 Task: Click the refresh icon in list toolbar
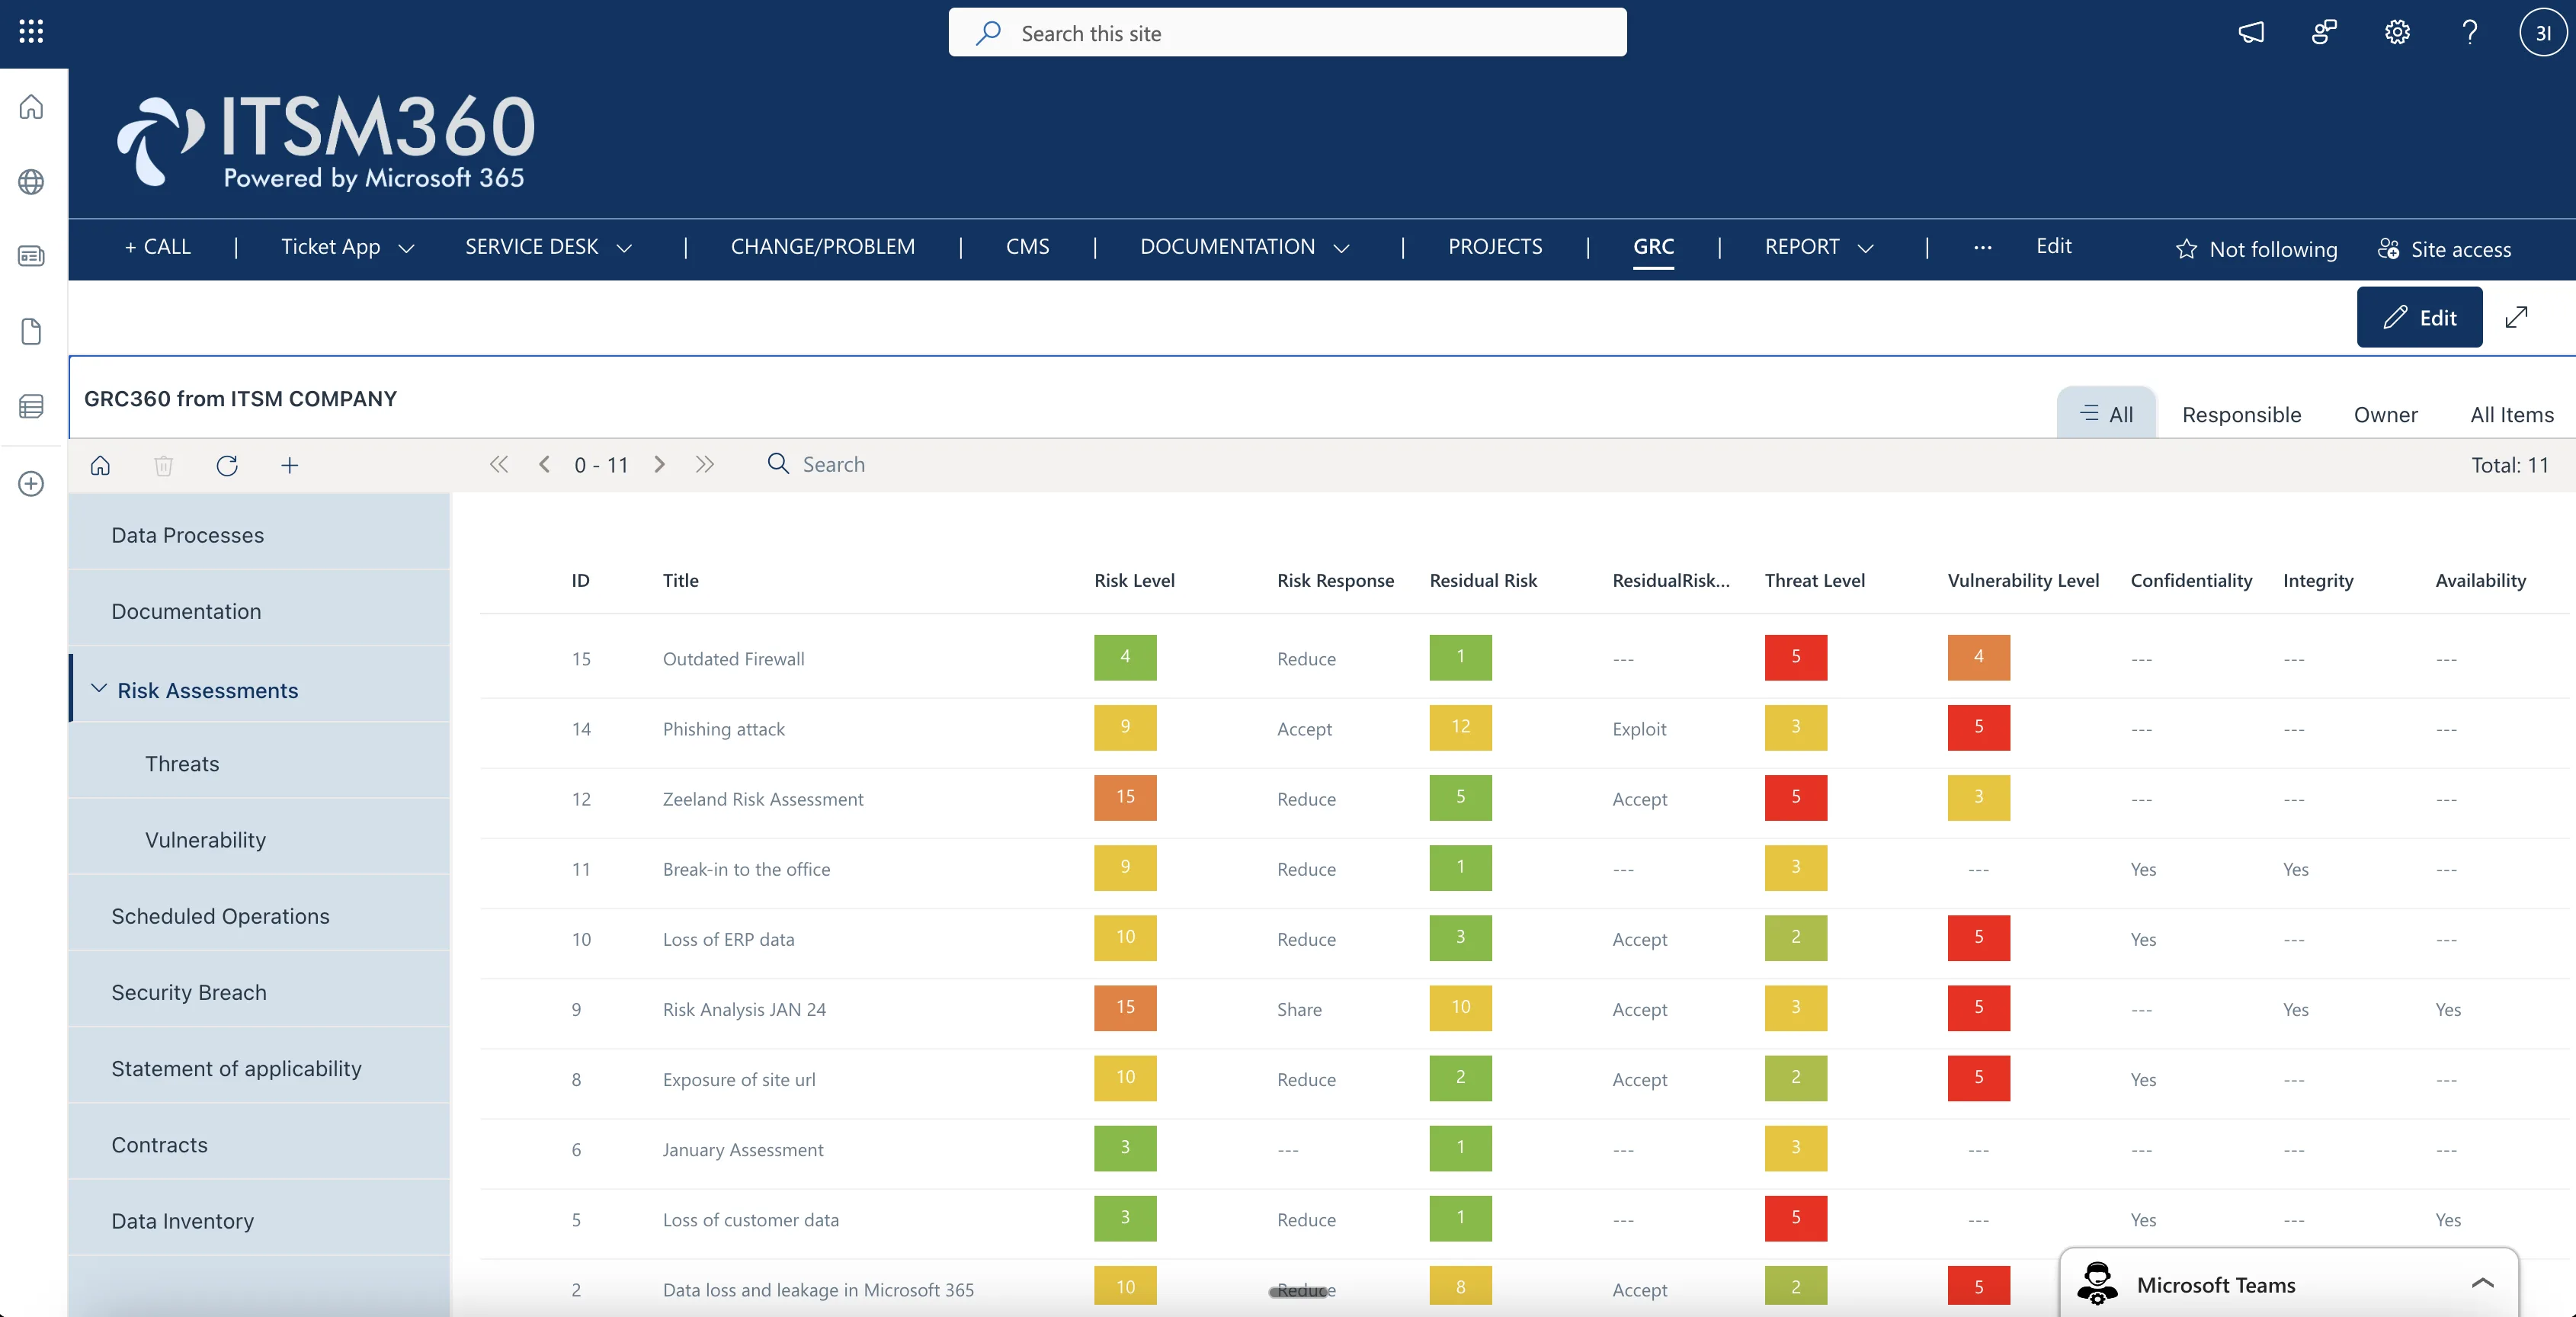coord(227,465)
